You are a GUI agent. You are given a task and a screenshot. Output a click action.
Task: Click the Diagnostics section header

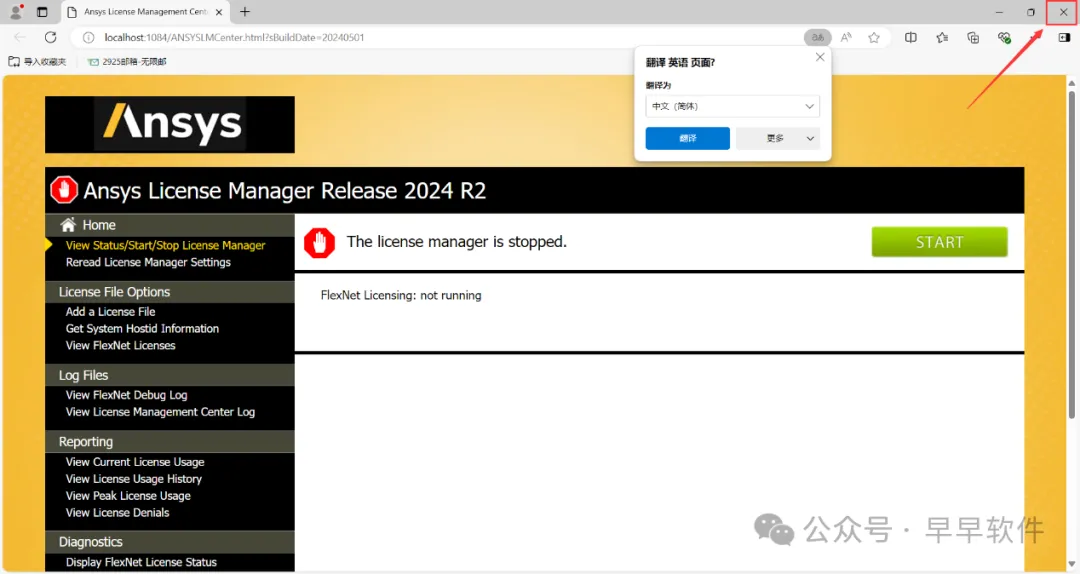(x=169, y=542)
